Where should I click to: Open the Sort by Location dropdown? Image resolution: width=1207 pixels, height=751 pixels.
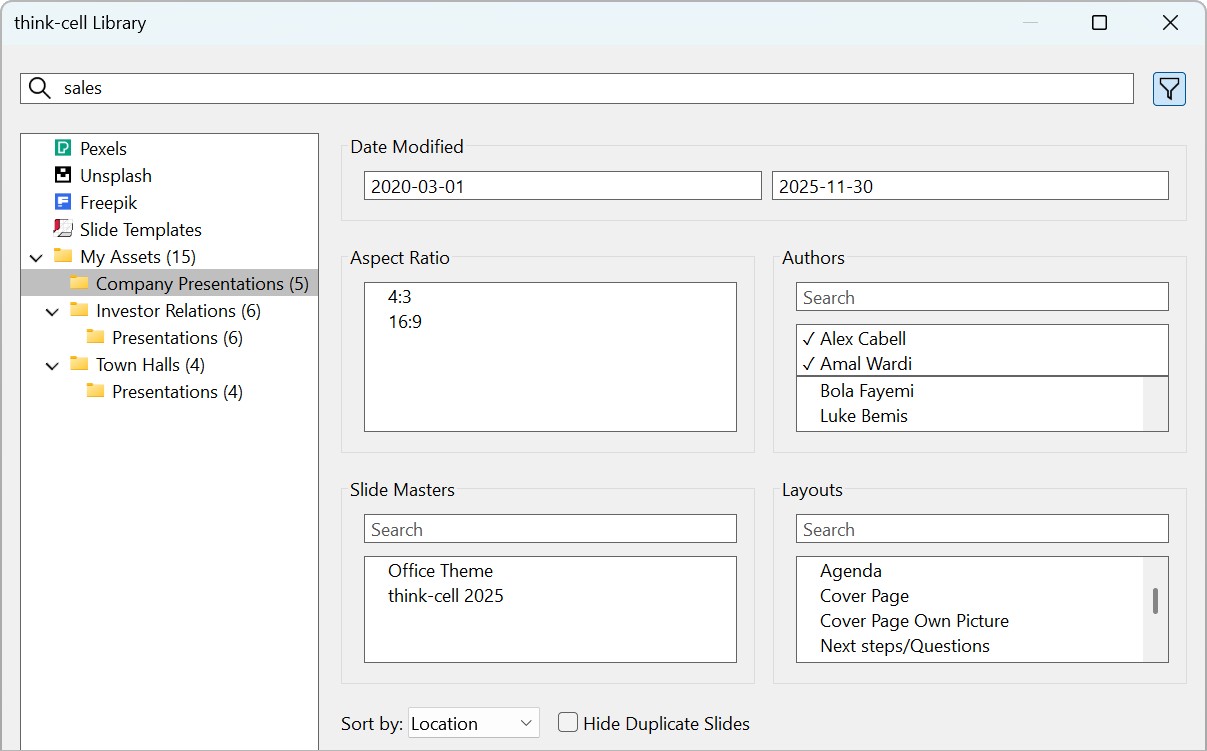coord(474,723)
